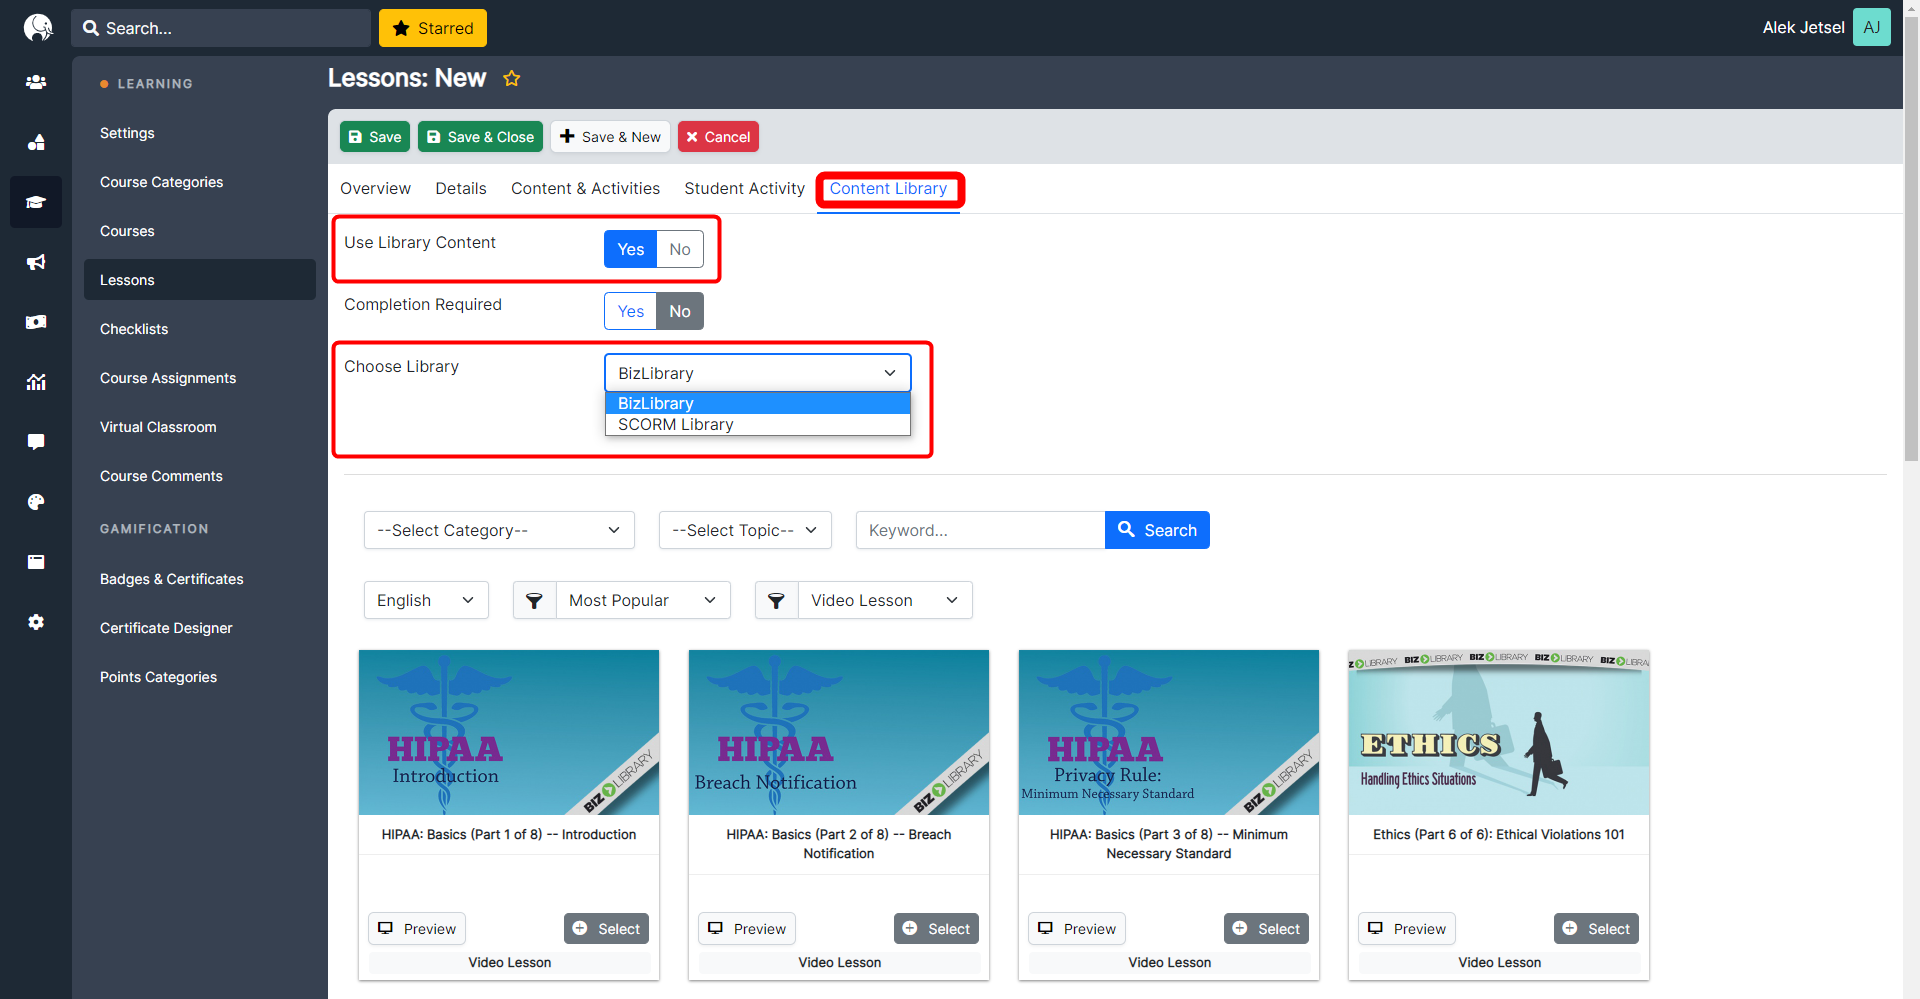Open the users group sidebar icon
The width and height of the screenshot is (1920, 999).
36,82
